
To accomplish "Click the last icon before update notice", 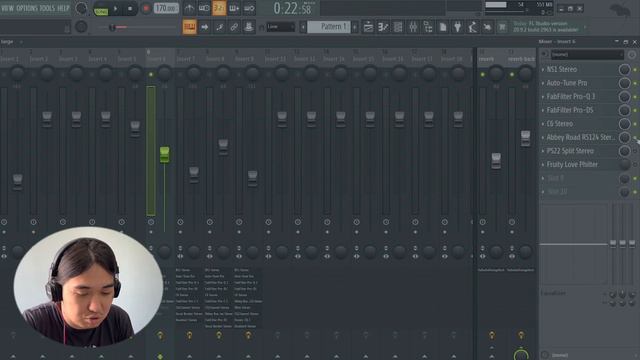I will pyautogui.click(x=502, y=27).
